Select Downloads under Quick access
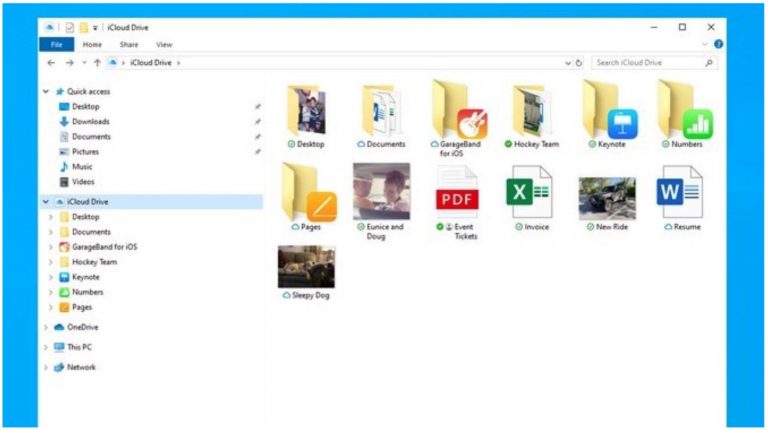768x430 pixels. click(90, 121)
